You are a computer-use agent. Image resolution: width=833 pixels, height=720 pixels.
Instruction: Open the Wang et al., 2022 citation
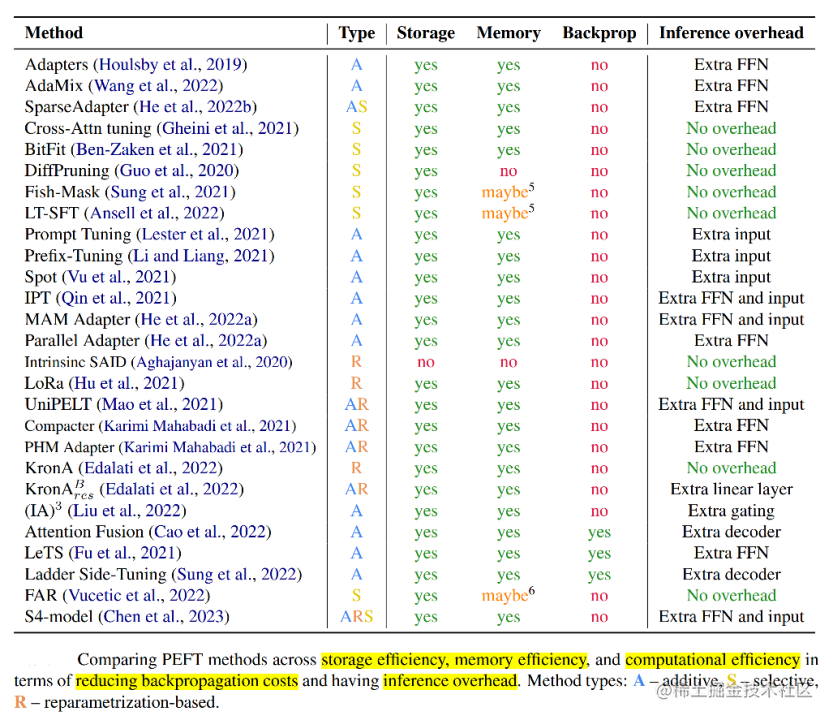coord(156,86)
